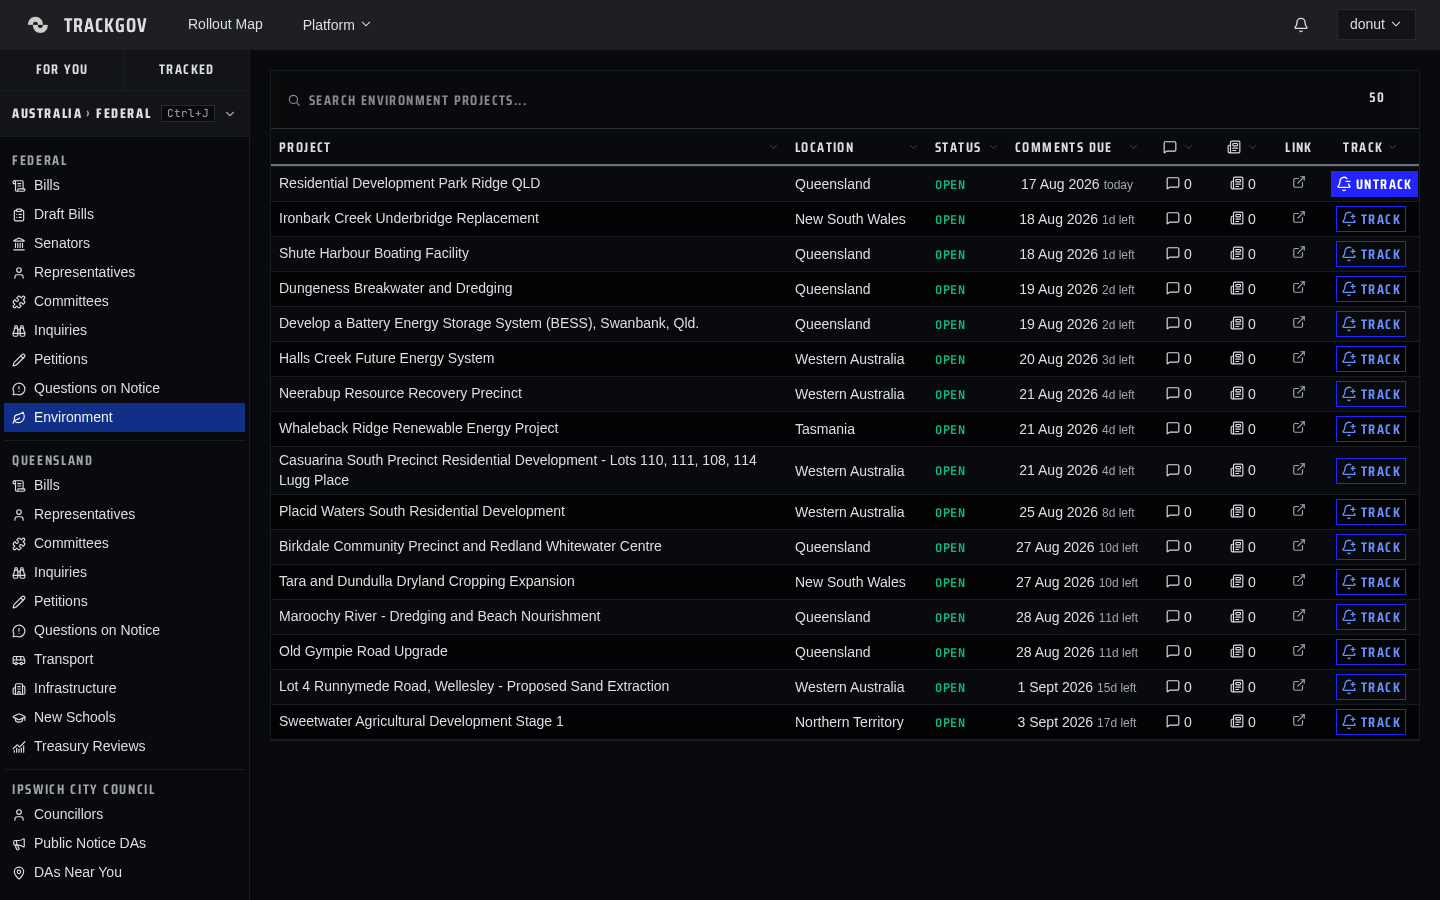The height and width of the screenshot is (900, 1440).
Task: Open Treasury Reviews in the sidebar
Action: coord(124,747)
